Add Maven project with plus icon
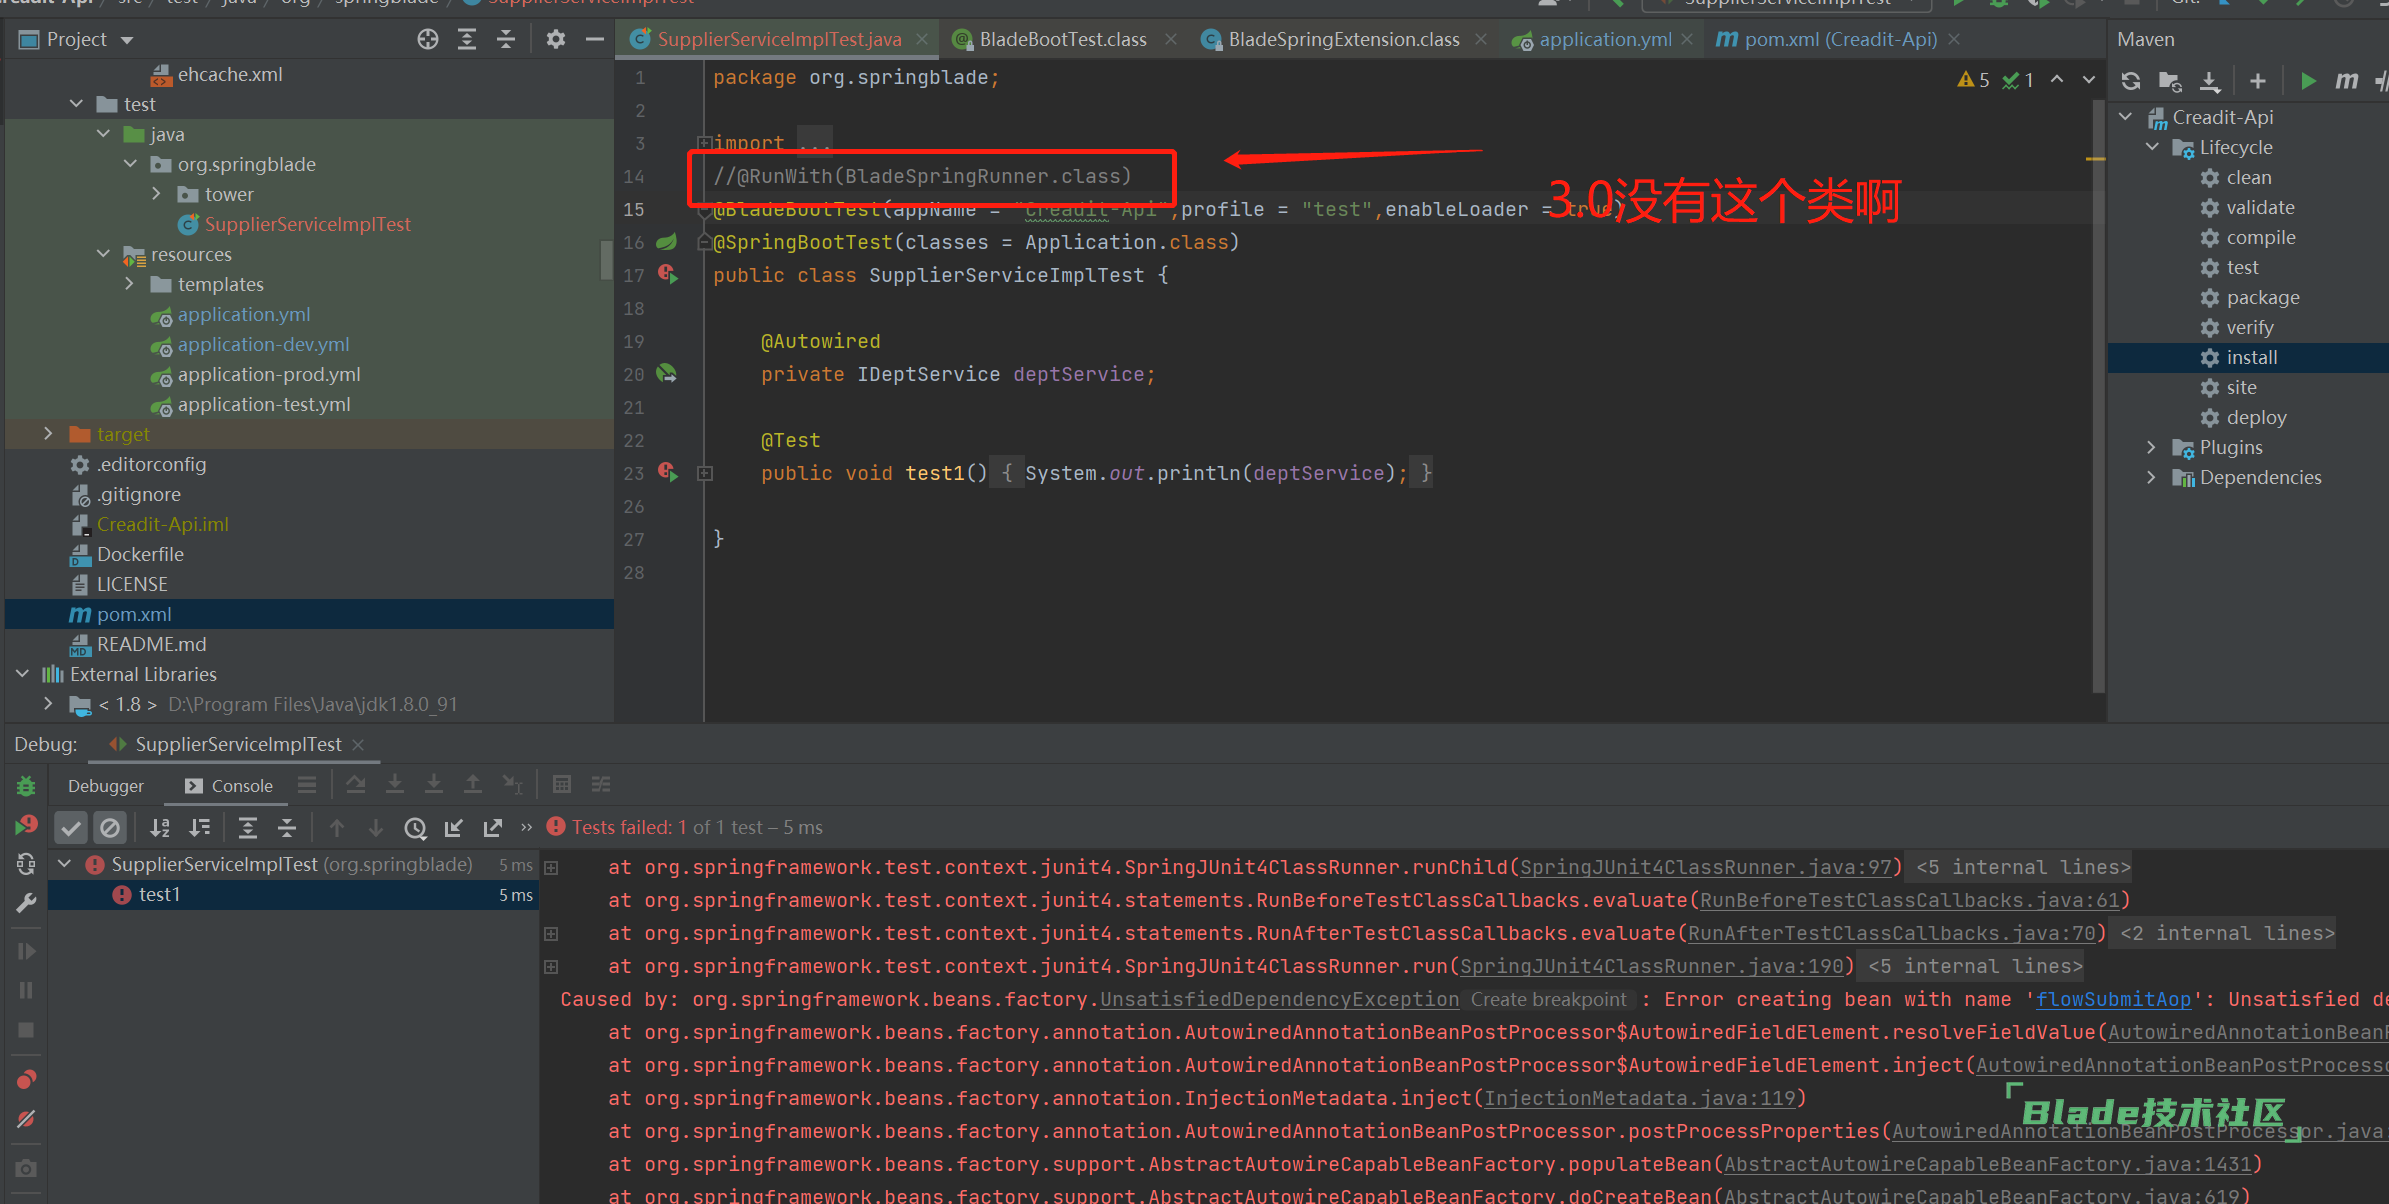The width and height of the screenshot is (2389, 1204). click(x=2258, y=81)
